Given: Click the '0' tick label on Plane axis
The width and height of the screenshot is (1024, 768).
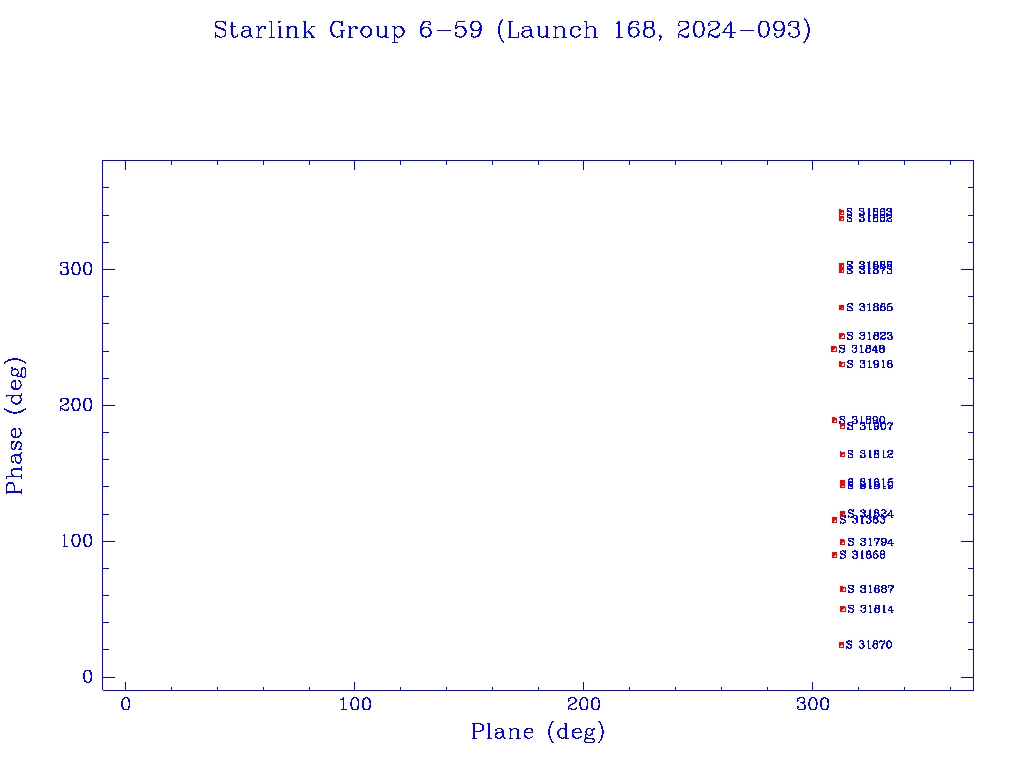Looking at the screenshot, I should coord(125,704).
